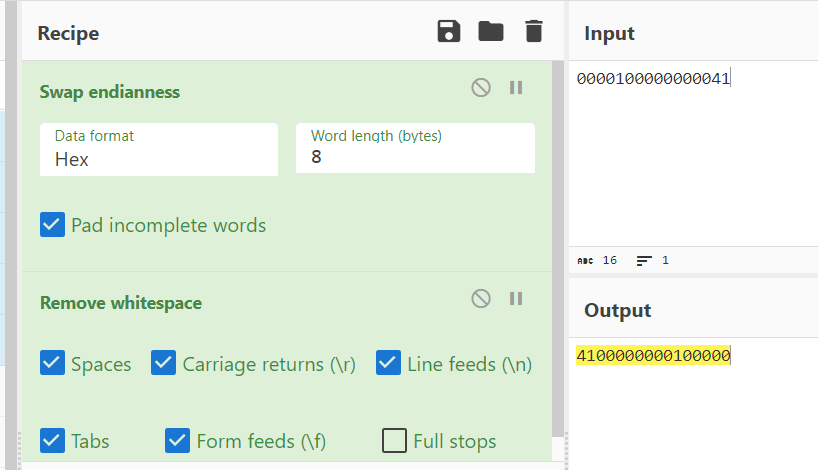Screen dimensions: 818x470
Task: Save the current recipe
Action: pos(449,31)
